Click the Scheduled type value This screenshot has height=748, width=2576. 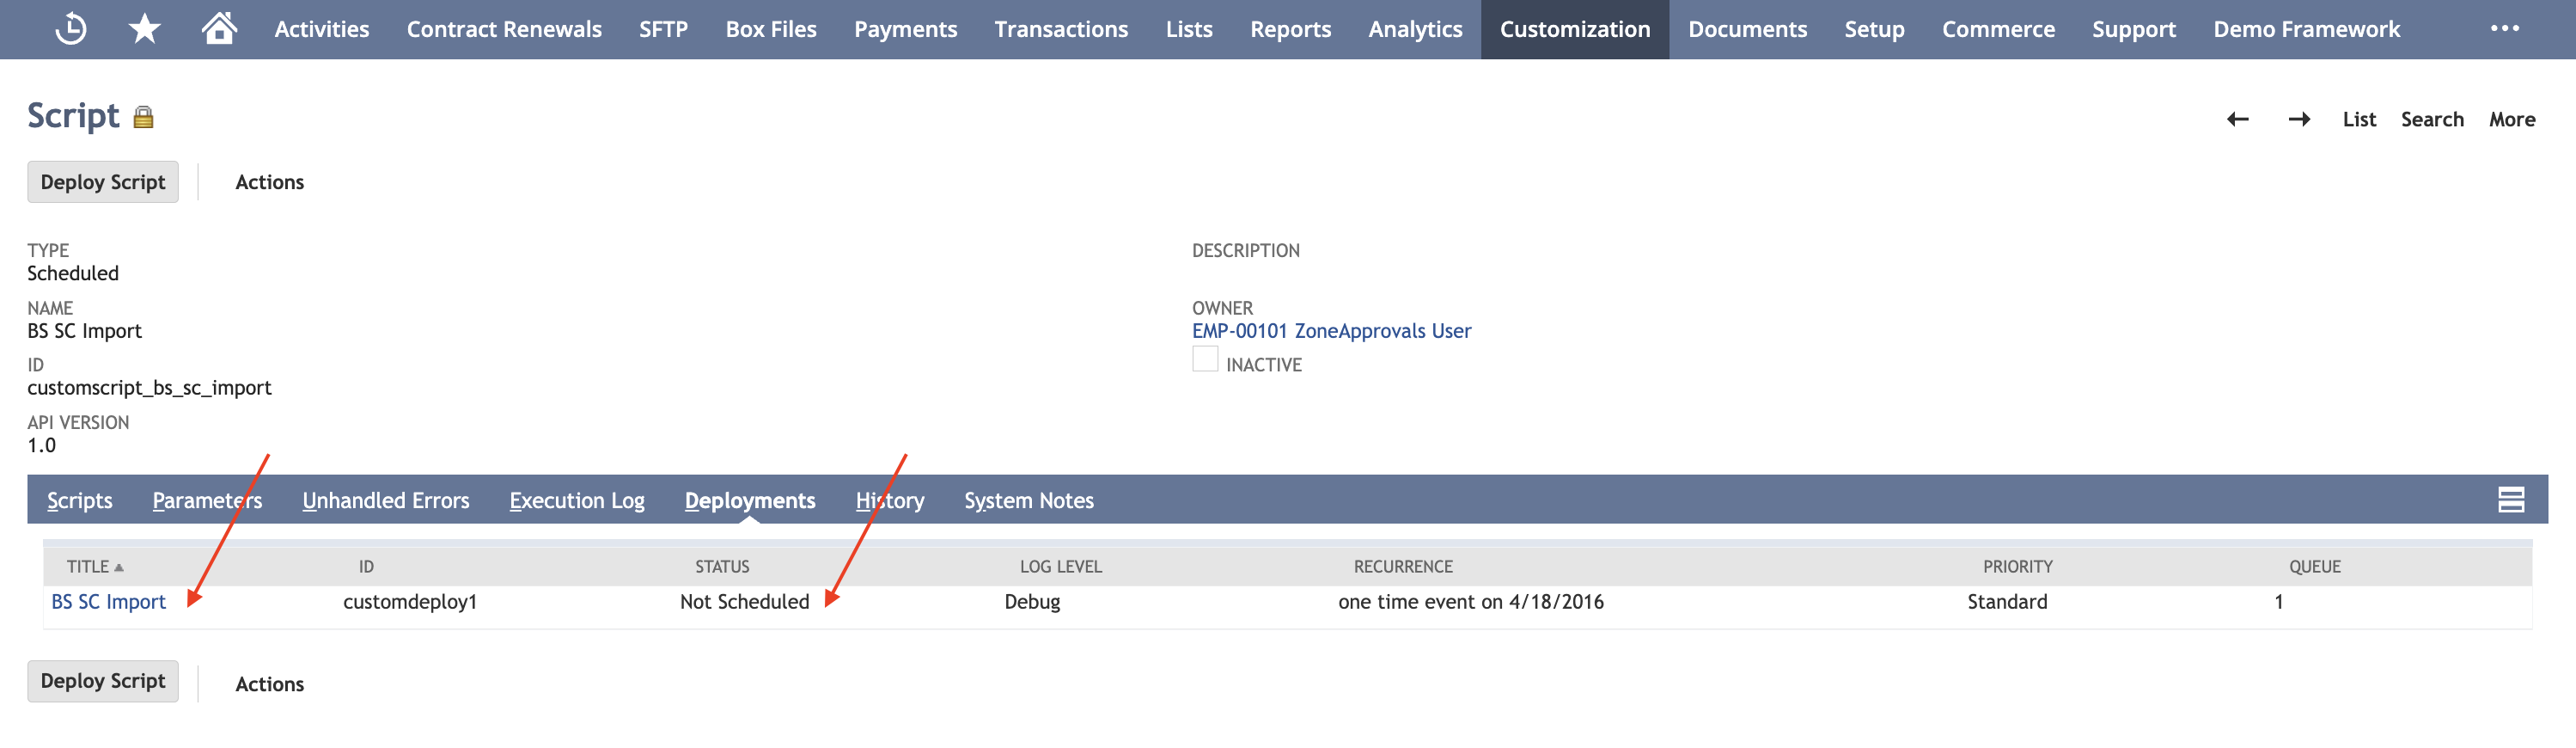73,274
